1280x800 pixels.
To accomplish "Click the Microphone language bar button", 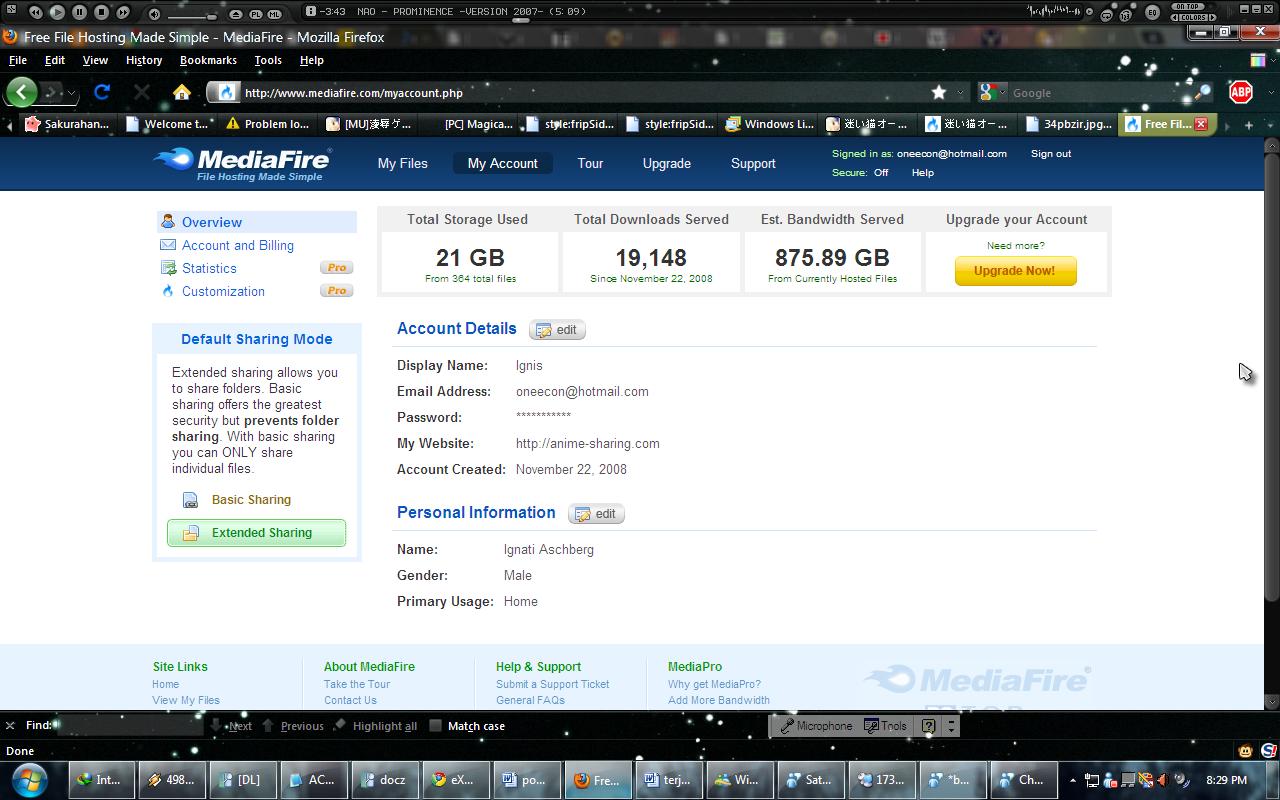I will (x=816, y=726).
